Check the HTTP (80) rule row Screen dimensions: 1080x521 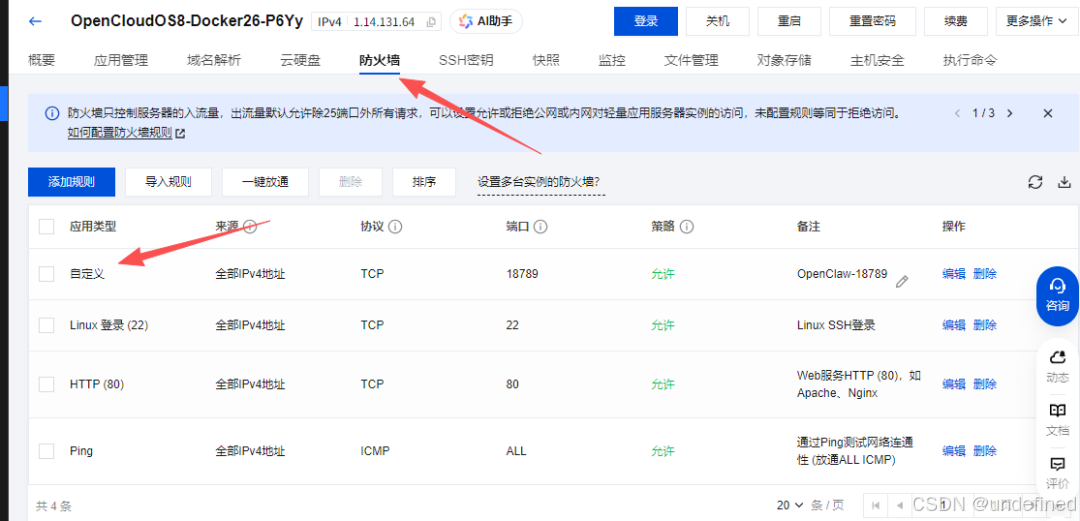47,385
